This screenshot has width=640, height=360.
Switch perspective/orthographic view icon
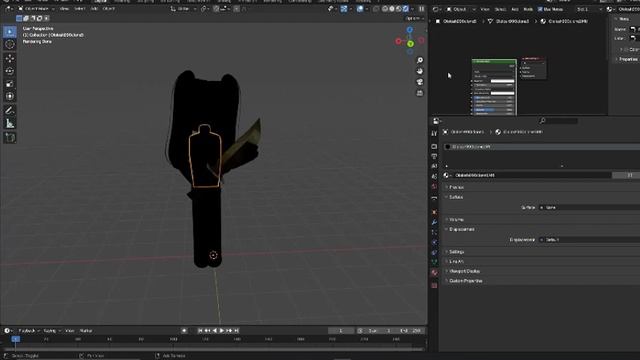pyautogui.click(x=420, y=93)
